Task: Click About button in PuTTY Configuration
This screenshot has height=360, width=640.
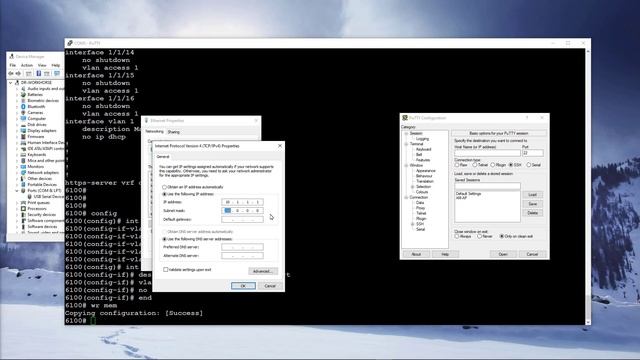Action: tap(416, 254)
